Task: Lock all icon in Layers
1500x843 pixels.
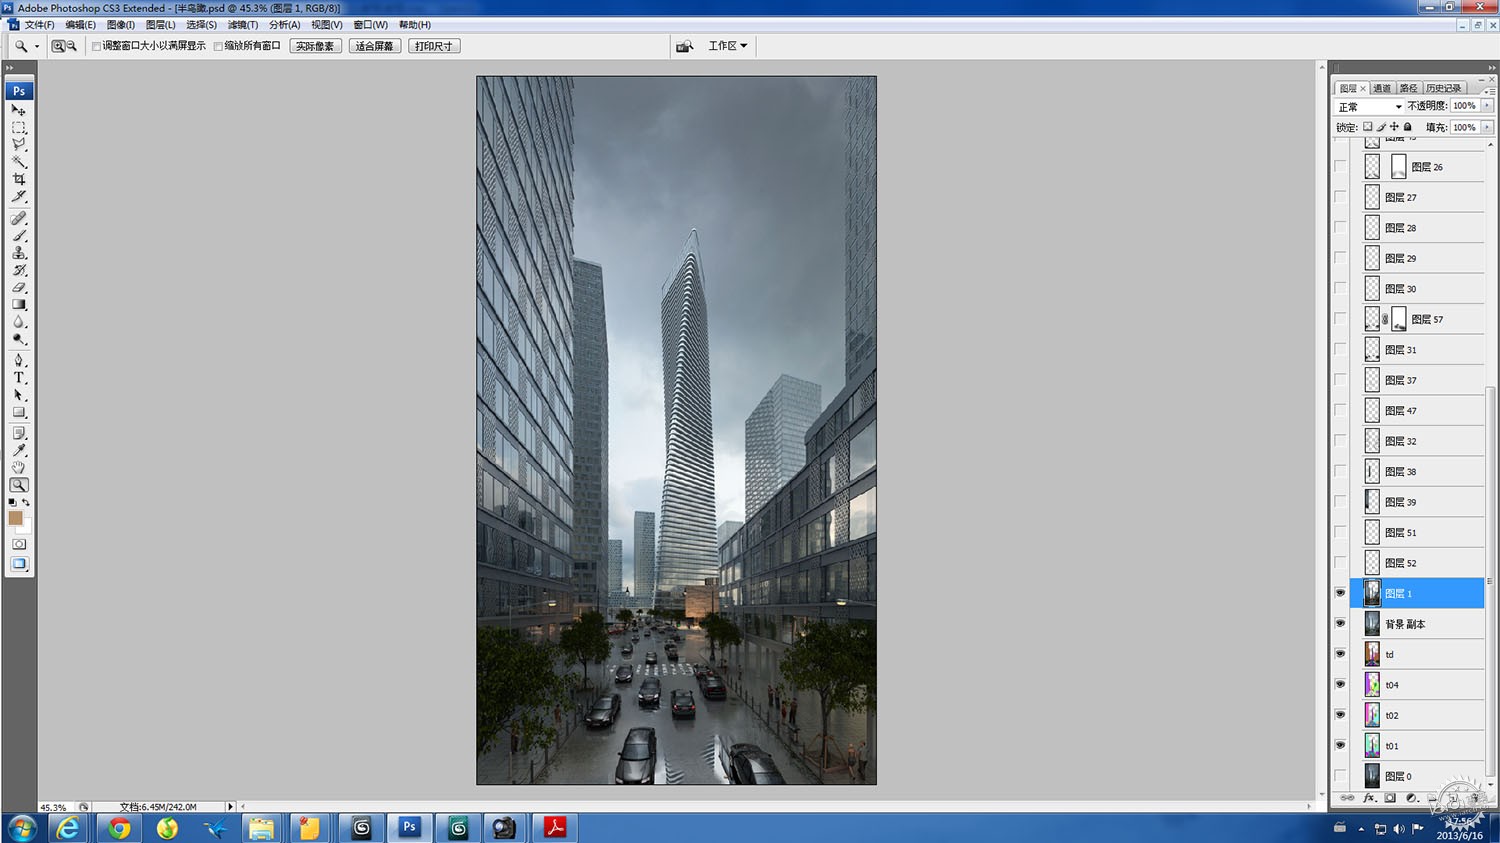Action: point(1408,127)
